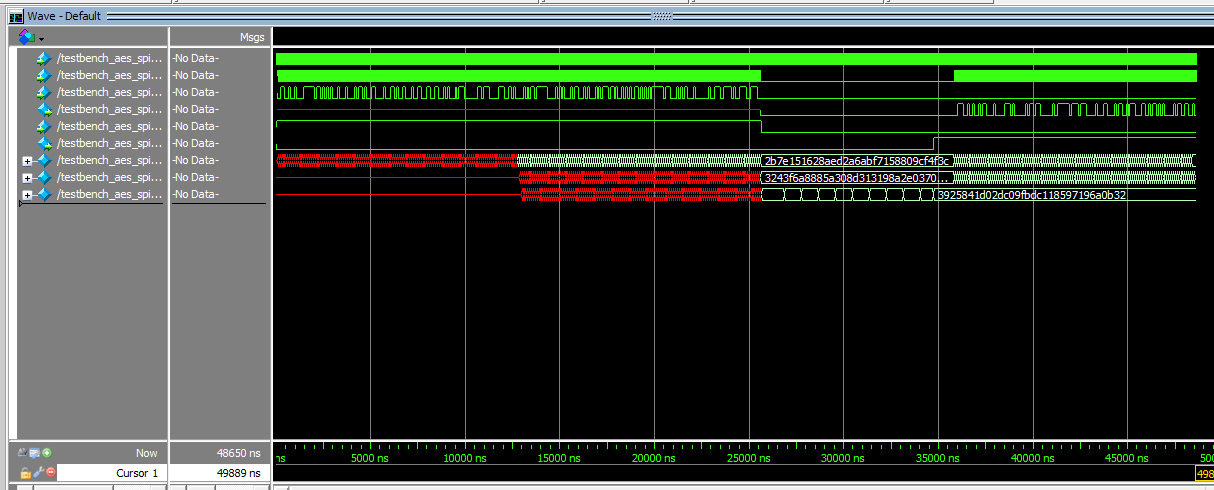
Task: Click waveform value 3925841d02dc09fbdc118597196a0b32
Action: click(1032, 195)
